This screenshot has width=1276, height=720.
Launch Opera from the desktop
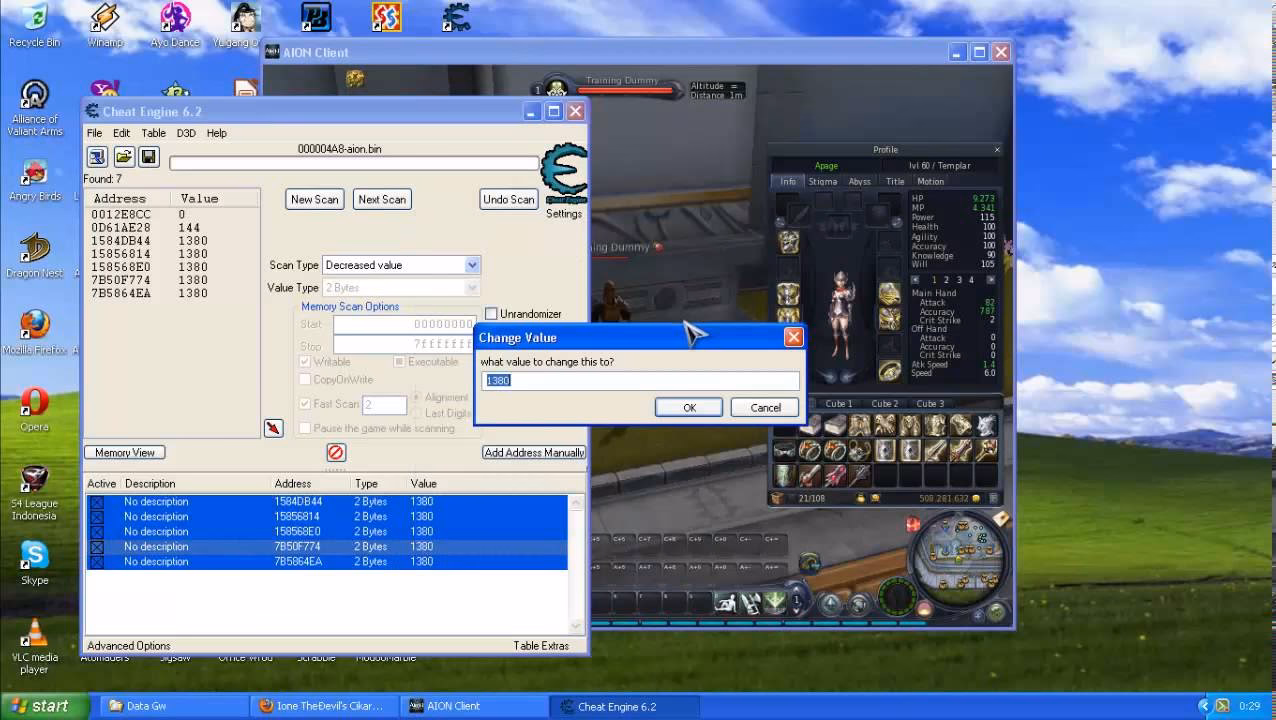click(x=34, y=409)
